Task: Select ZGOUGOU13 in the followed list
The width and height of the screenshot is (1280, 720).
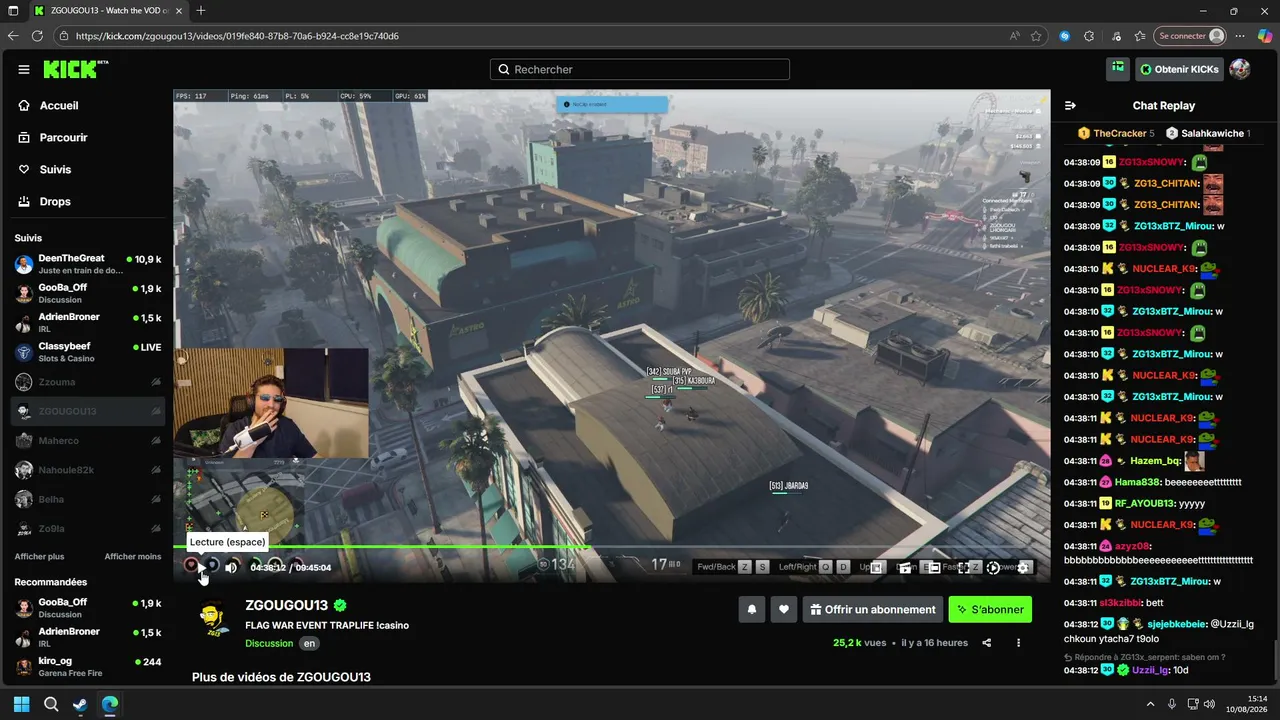Action: 88,411
